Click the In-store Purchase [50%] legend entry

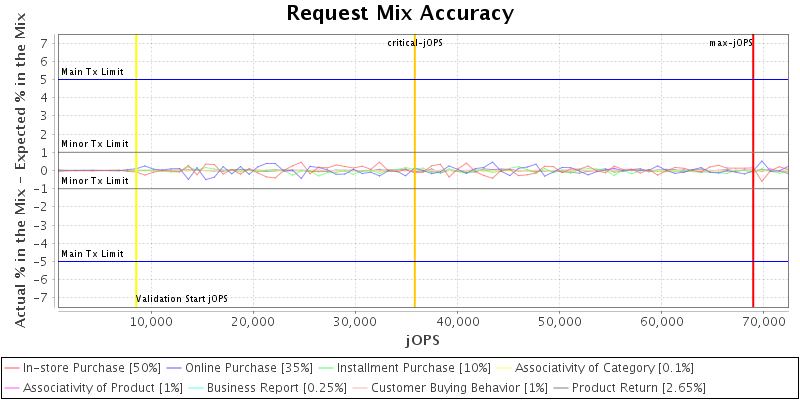tap(92, 368)
